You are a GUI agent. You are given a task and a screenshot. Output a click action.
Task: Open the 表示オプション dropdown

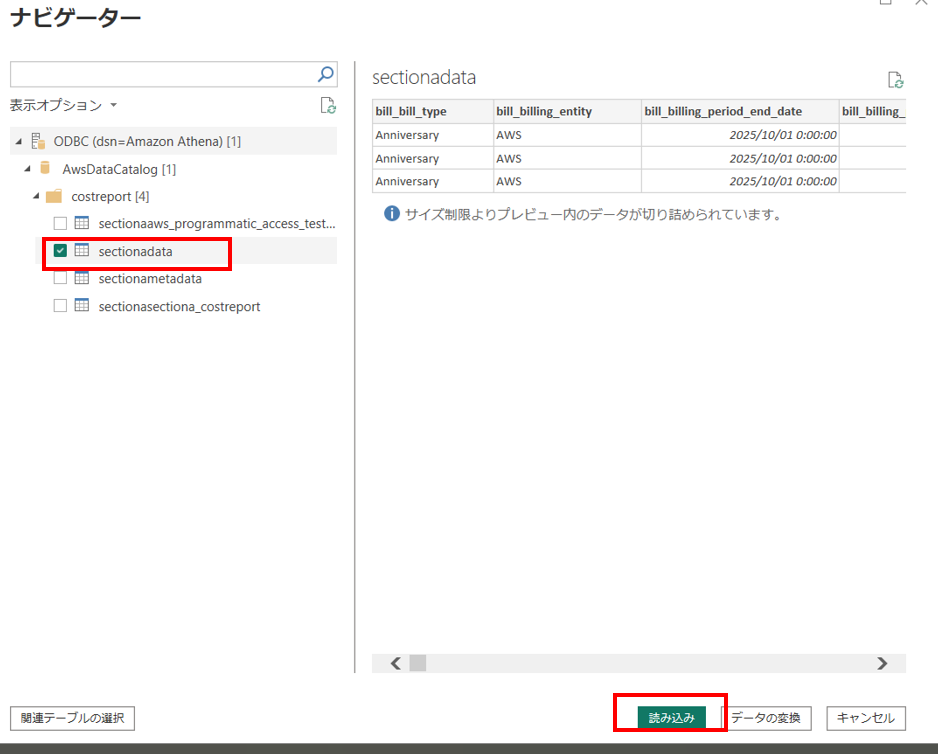[x=63, y=105]
